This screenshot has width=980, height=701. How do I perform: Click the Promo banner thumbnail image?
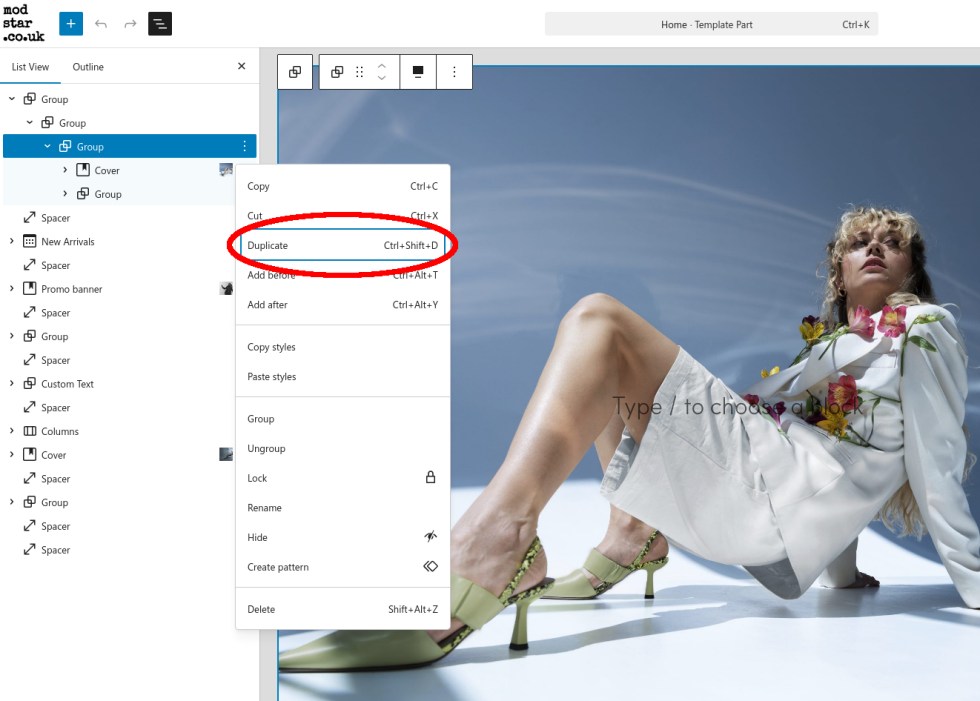[226, 289]
